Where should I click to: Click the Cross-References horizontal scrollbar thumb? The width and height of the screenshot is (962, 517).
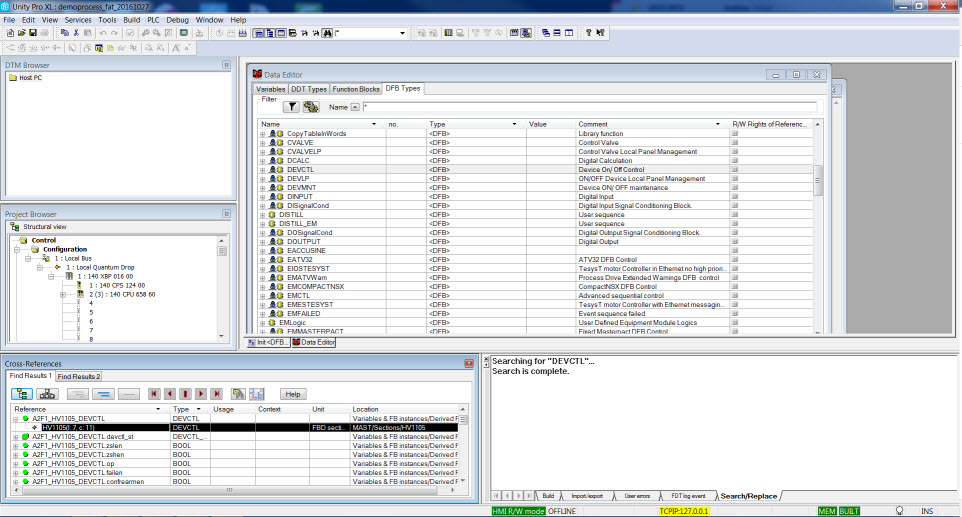229,490
